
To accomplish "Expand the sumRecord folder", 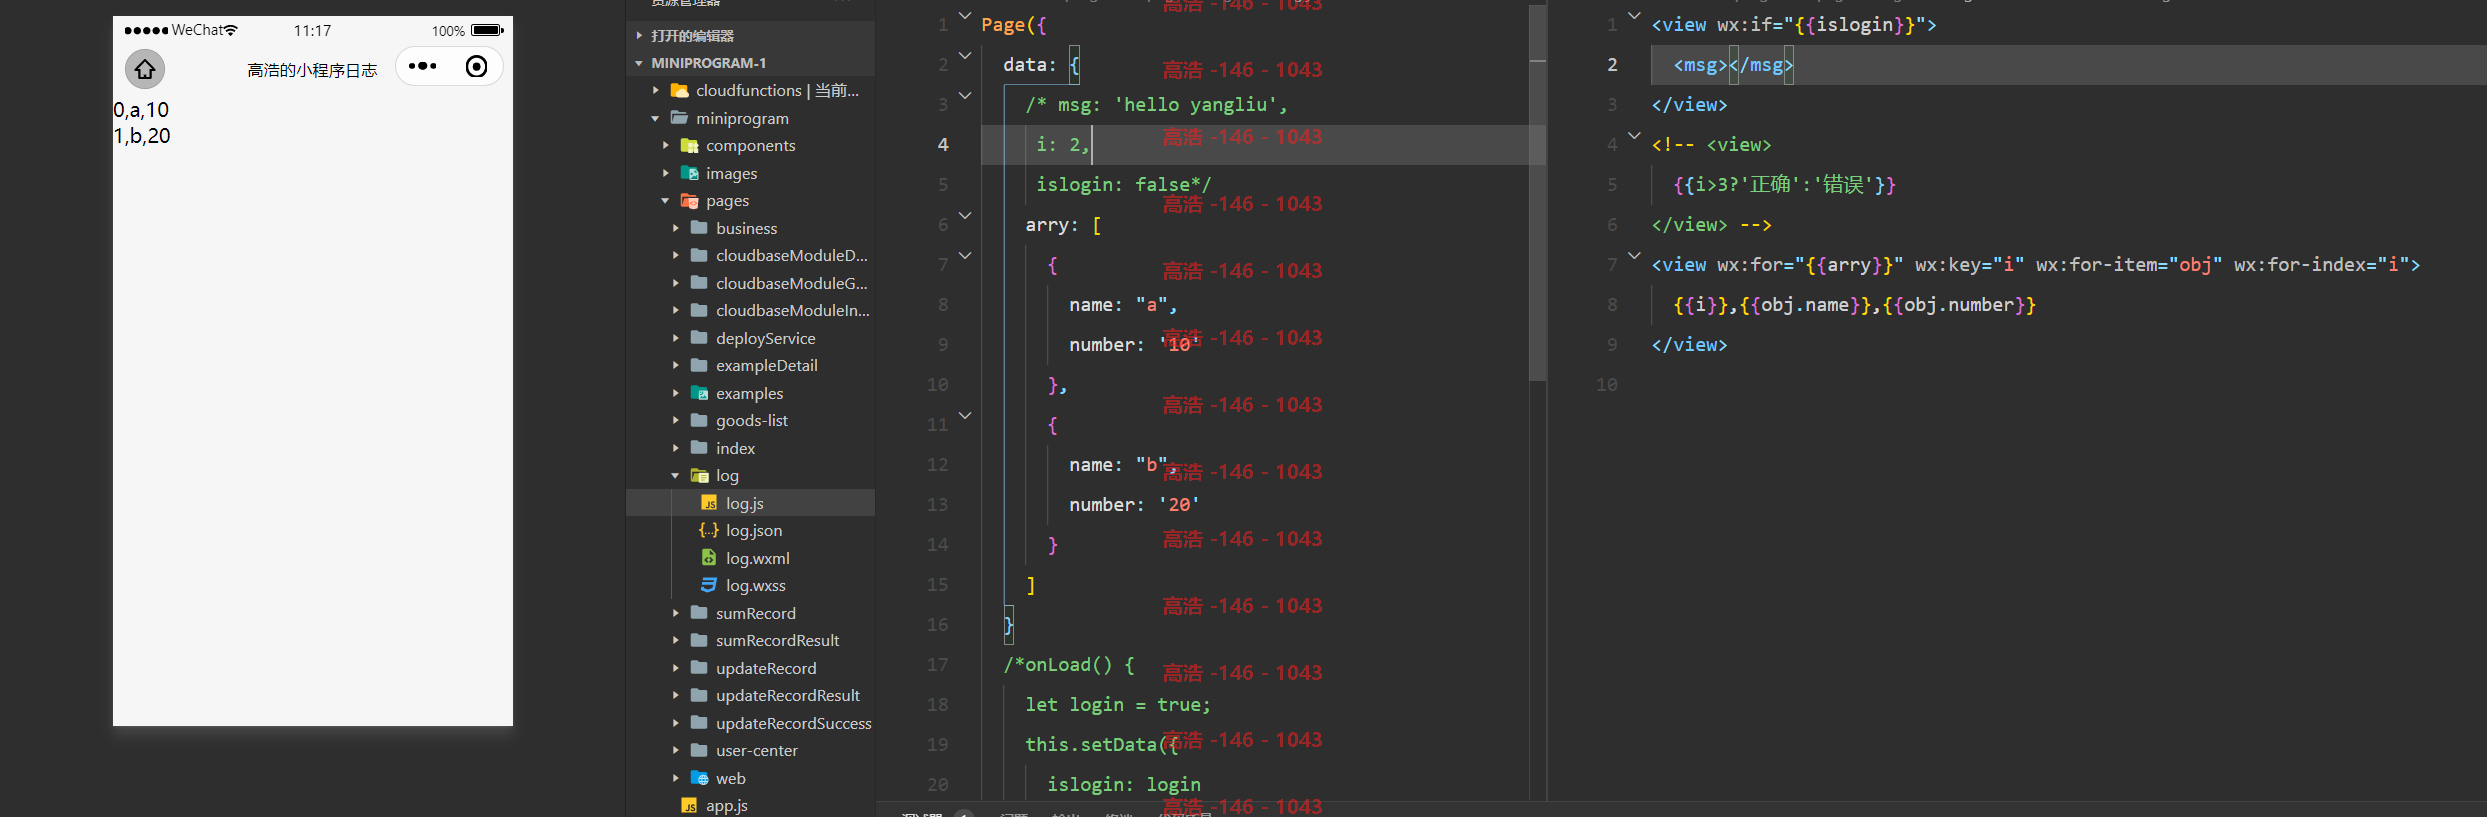I will [x=676, y=613].
